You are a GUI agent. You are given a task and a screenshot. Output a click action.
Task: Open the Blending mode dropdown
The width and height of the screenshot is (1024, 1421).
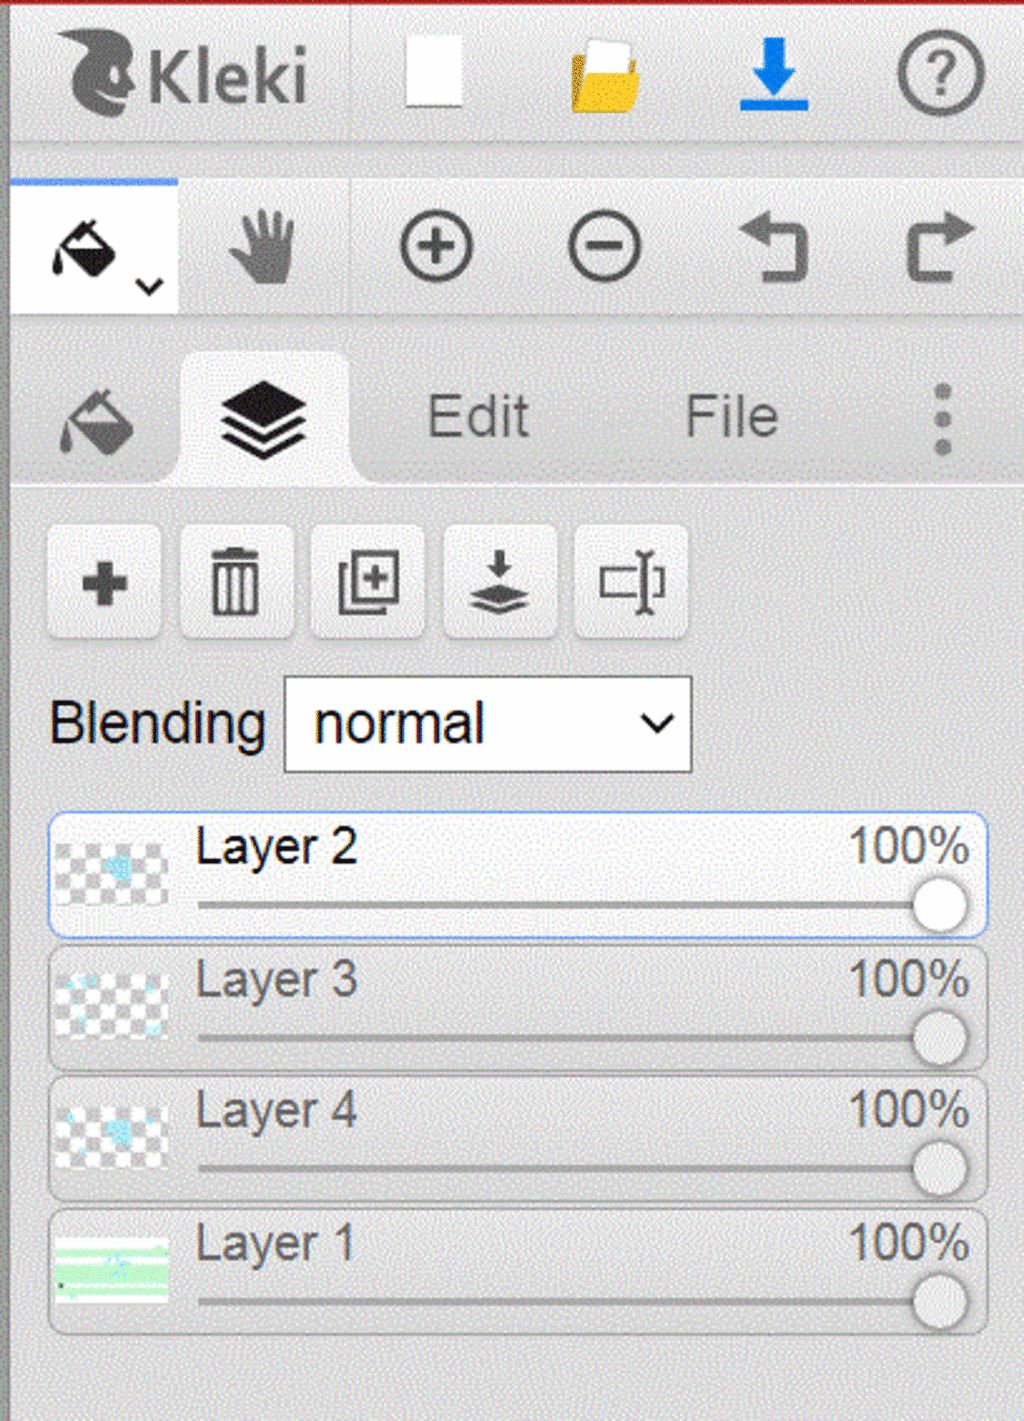pyautogui.click(x=488, y=724)
